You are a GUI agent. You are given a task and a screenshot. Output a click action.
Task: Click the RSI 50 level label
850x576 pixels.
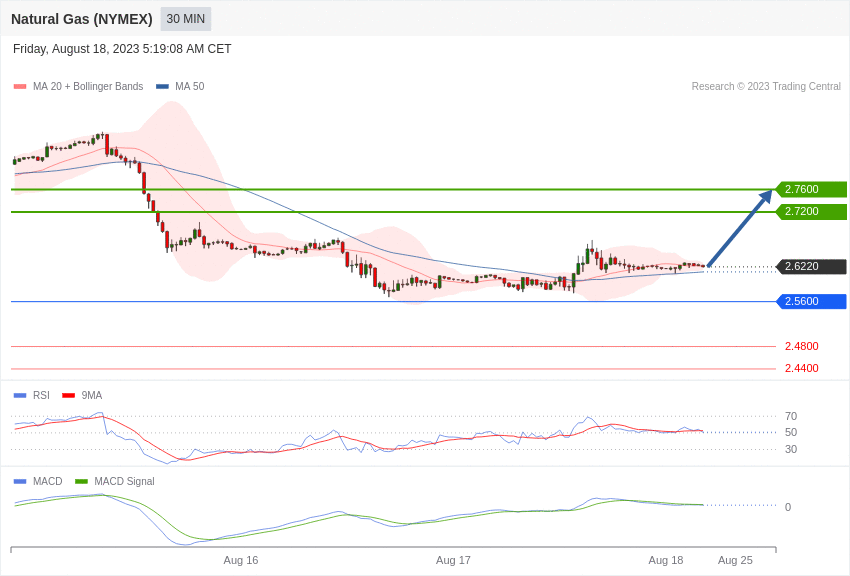click(791, 432)
